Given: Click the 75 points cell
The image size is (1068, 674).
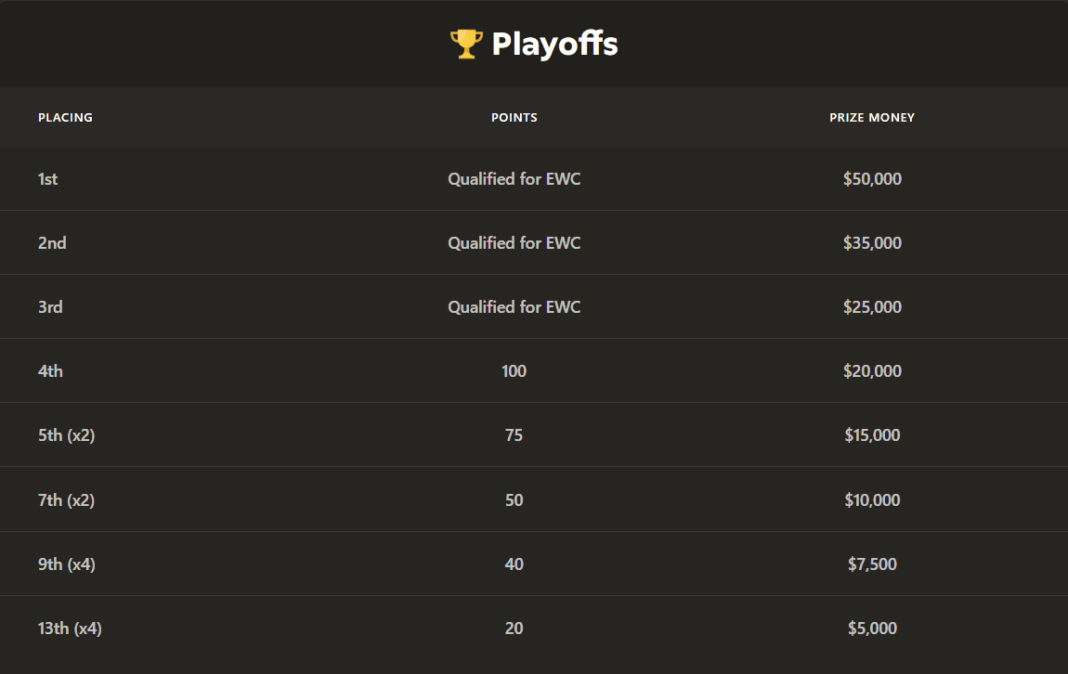Looking at the screenshot, I should [514, 435].
